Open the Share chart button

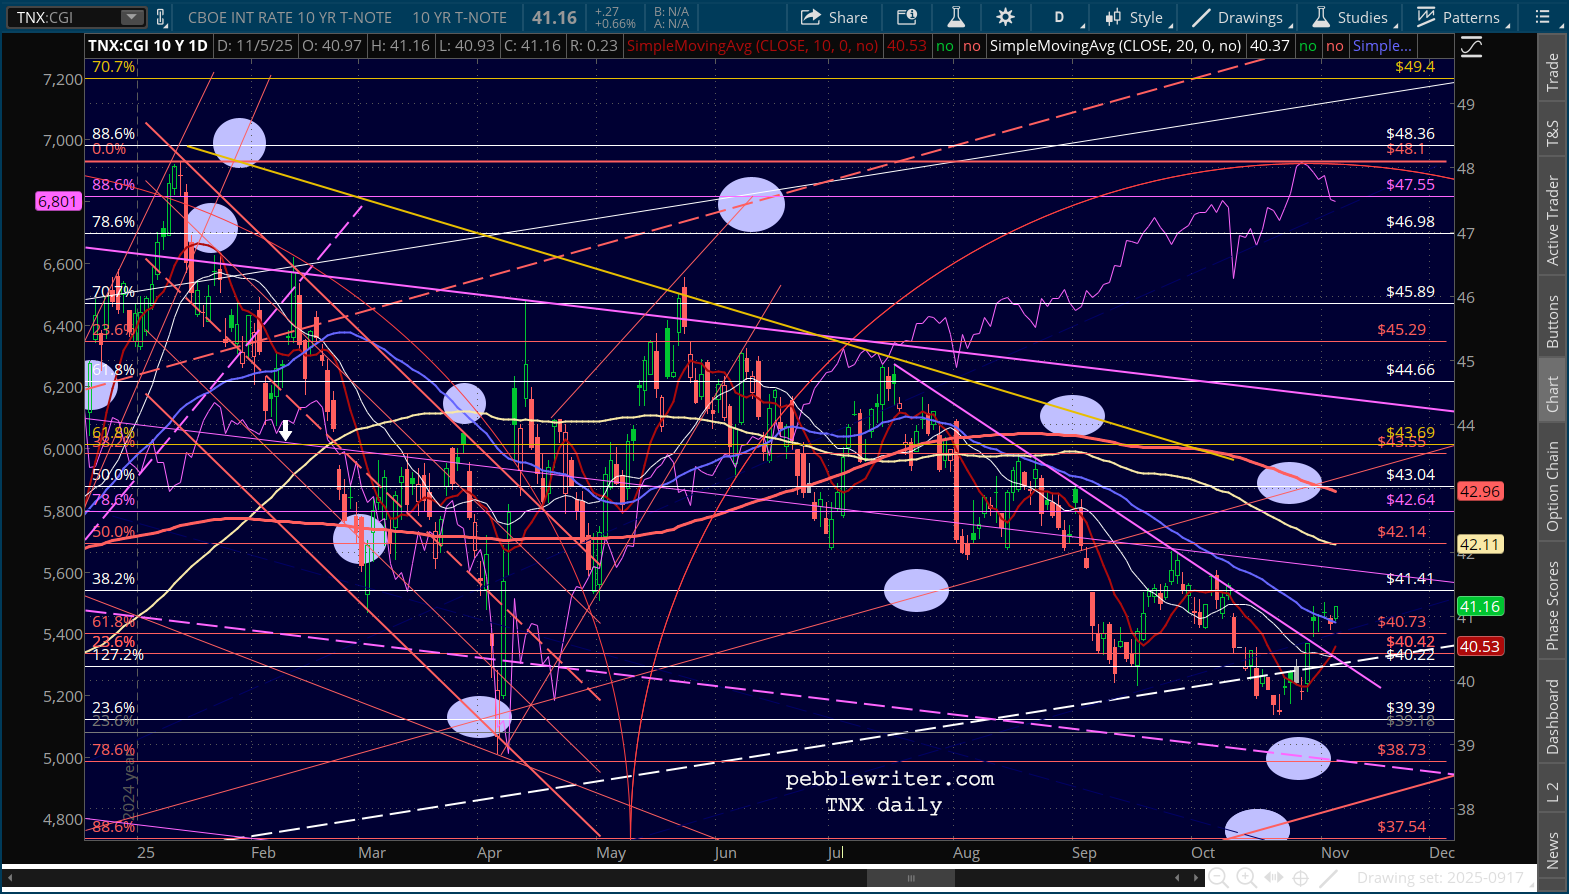(x=834, y=17)
